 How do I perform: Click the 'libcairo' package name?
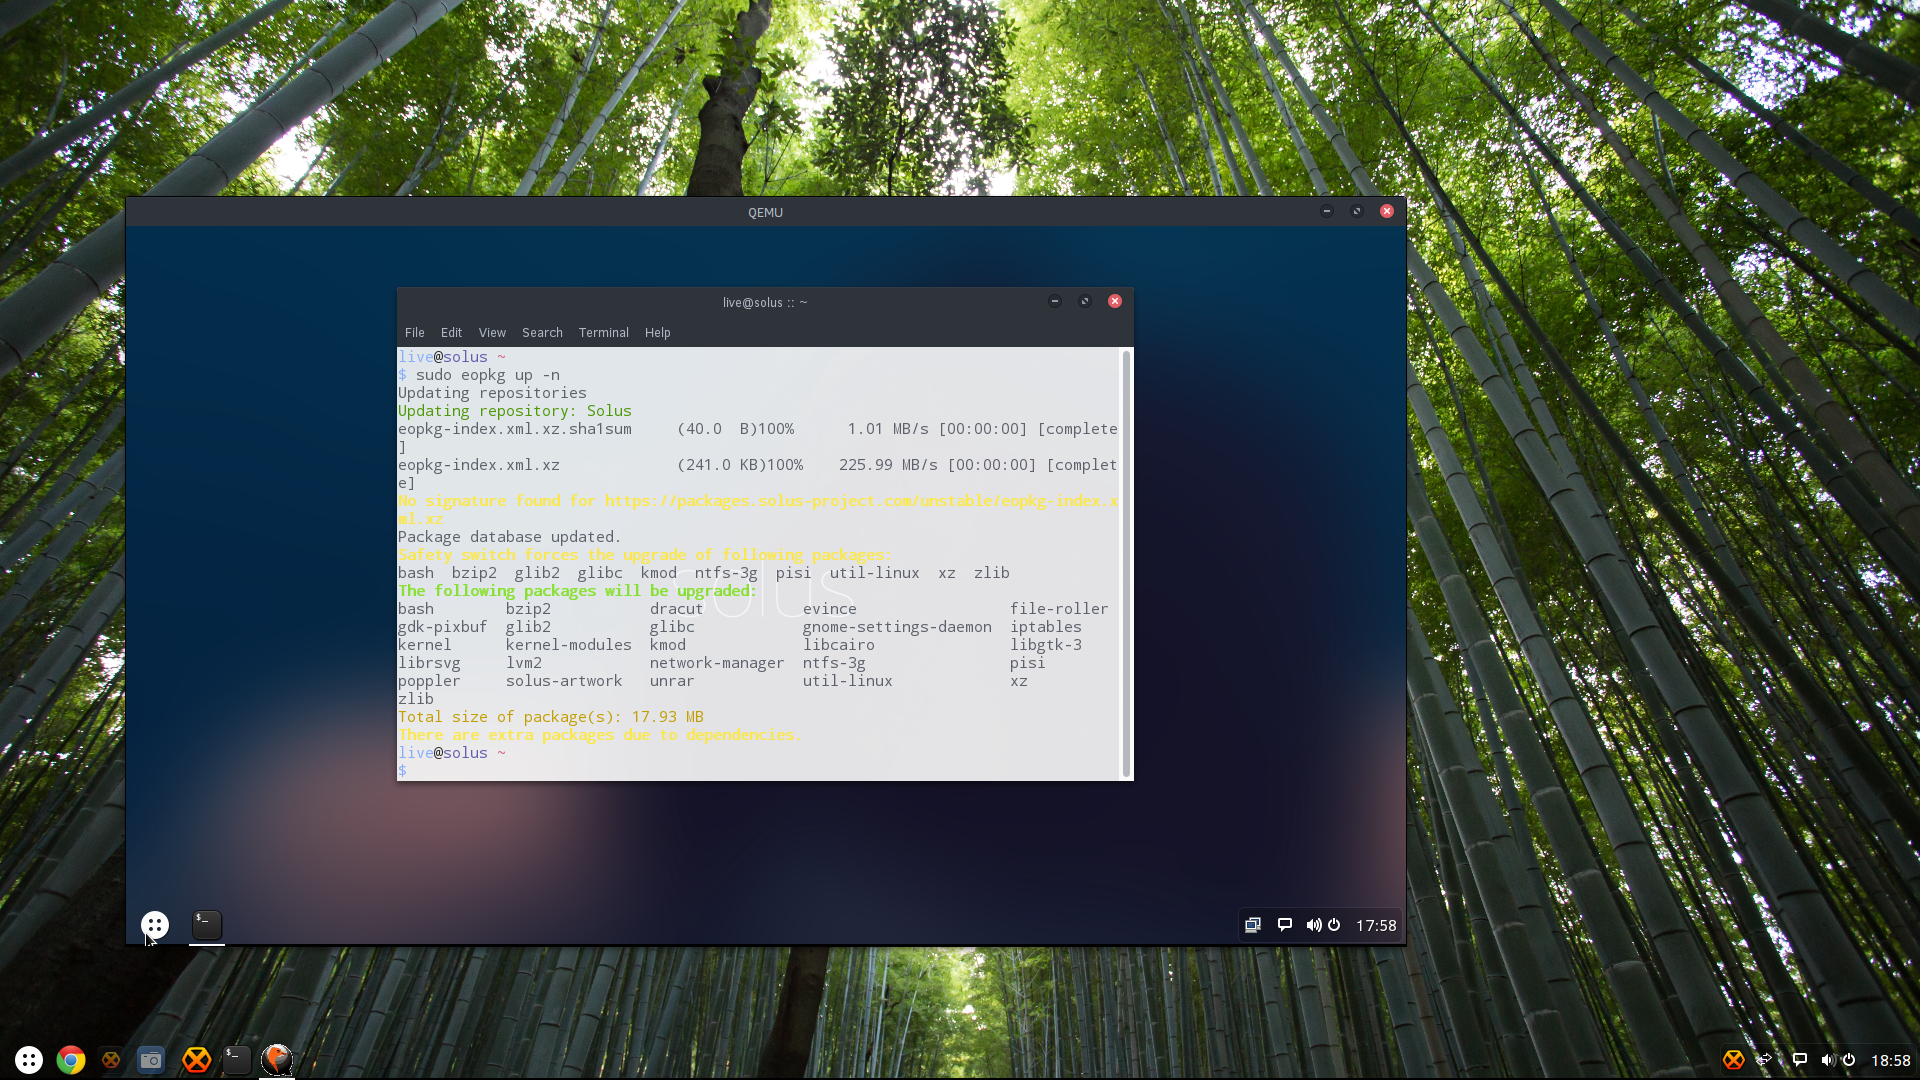[x=838, y=645]
